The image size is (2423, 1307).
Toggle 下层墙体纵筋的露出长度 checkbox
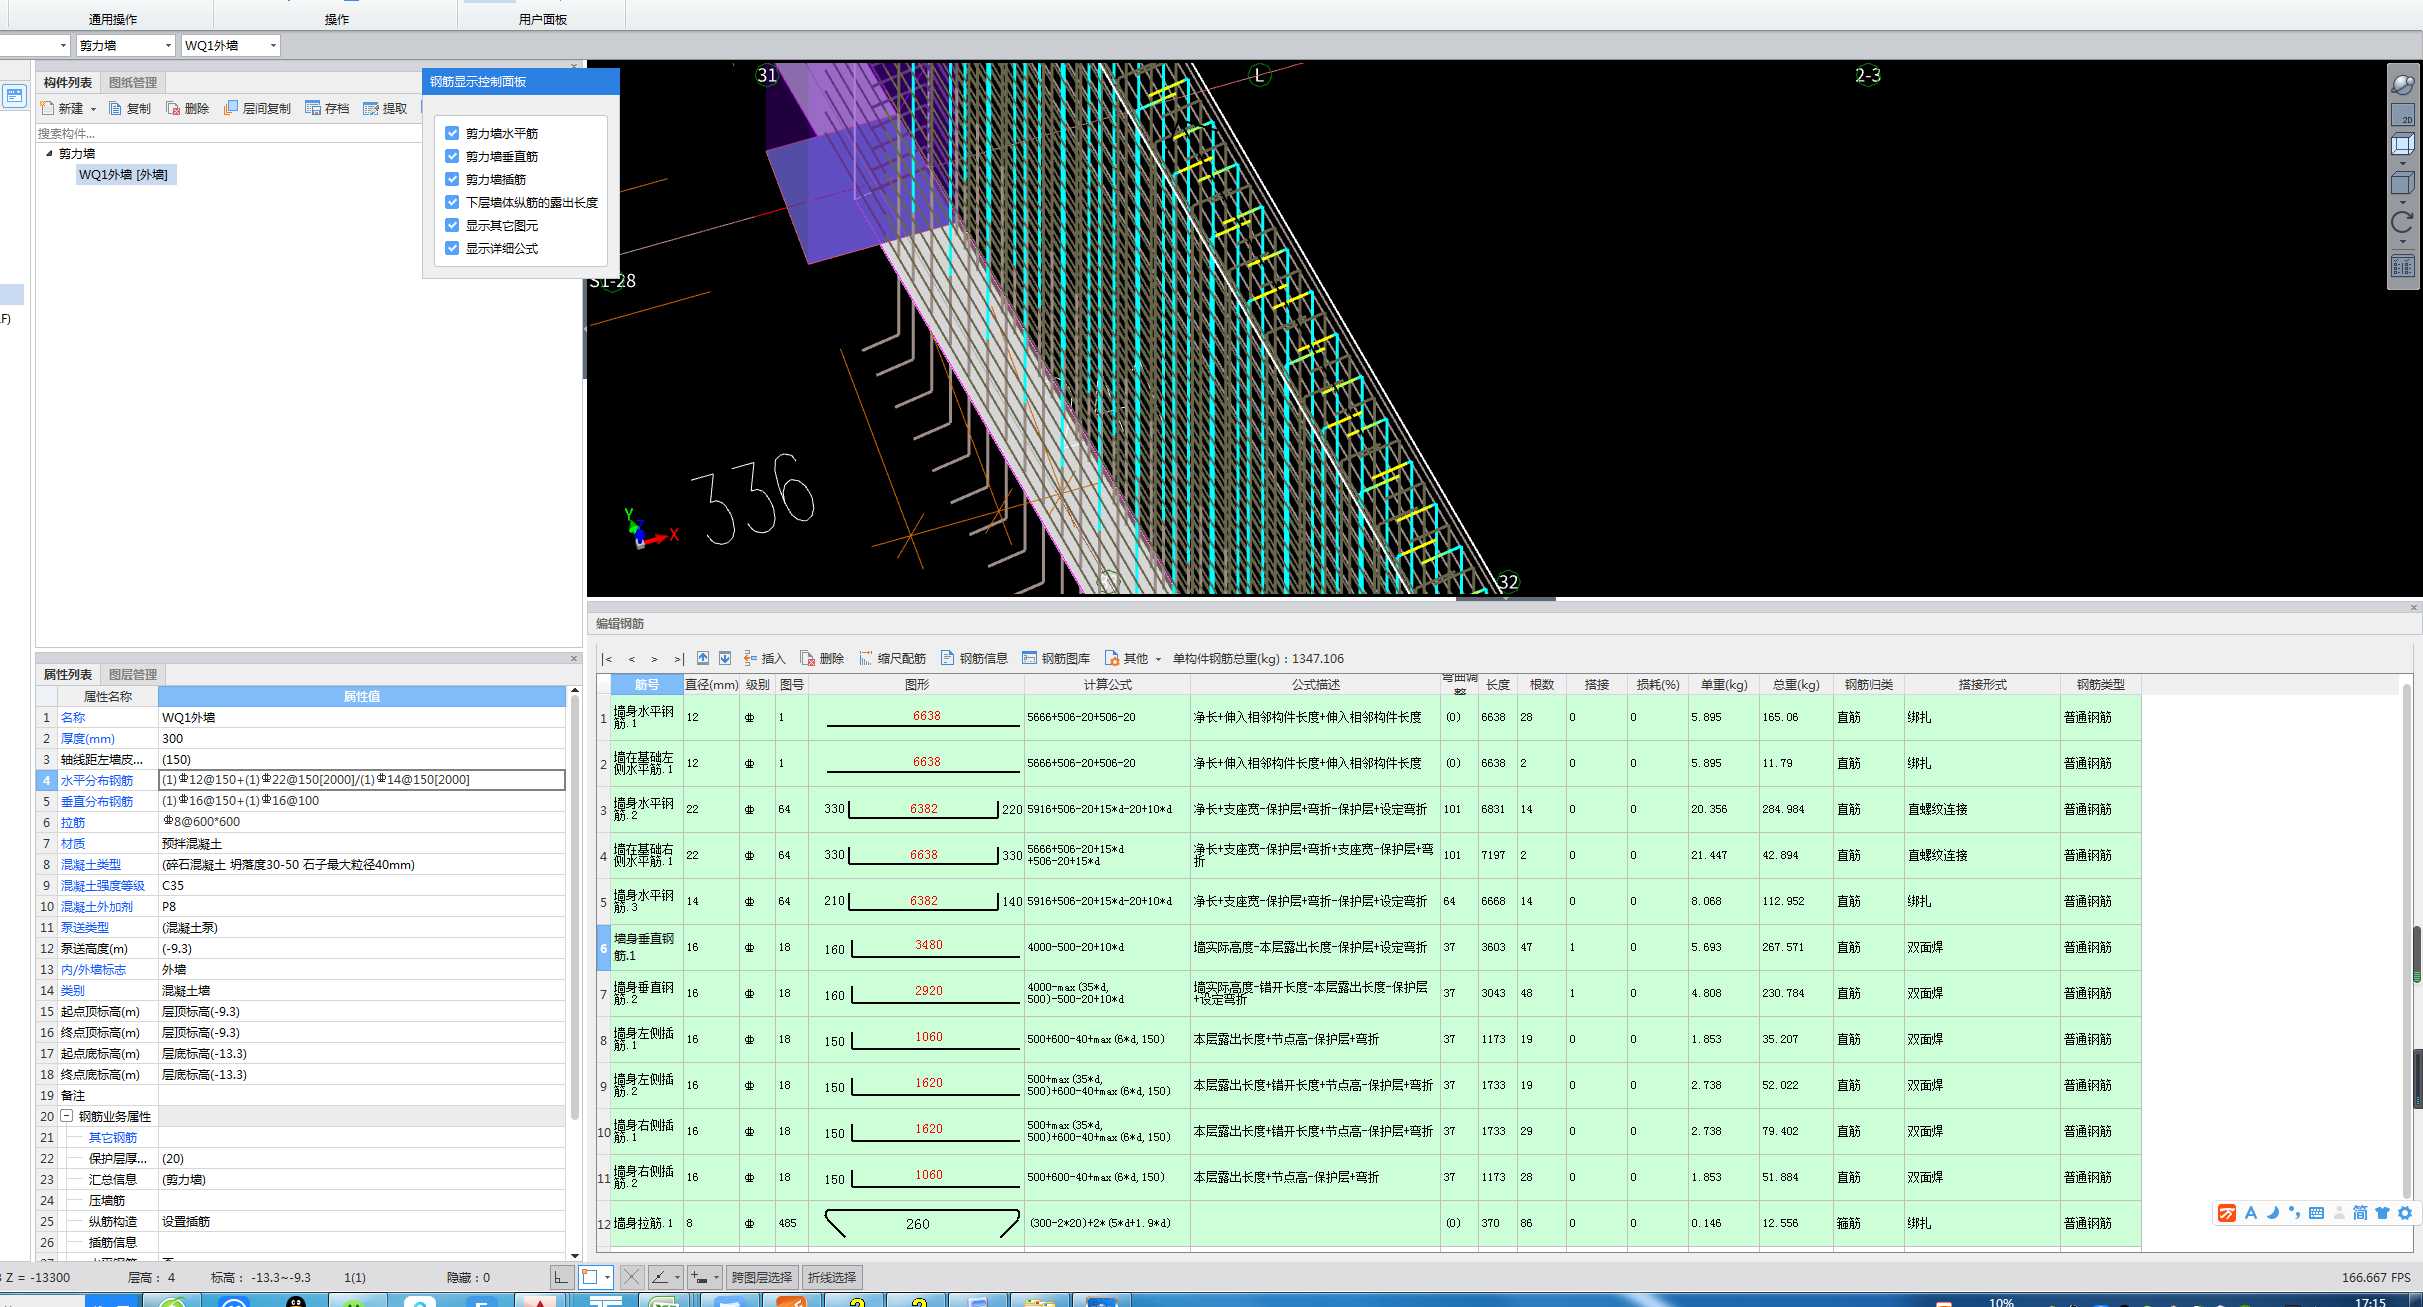click(452, 202)
